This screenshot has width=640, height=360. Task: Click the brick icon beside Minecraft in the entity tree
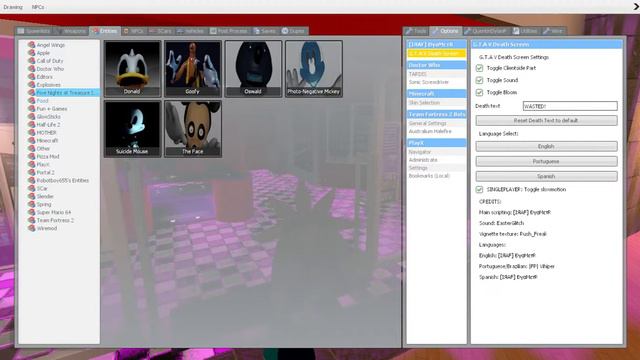[31, 140]
